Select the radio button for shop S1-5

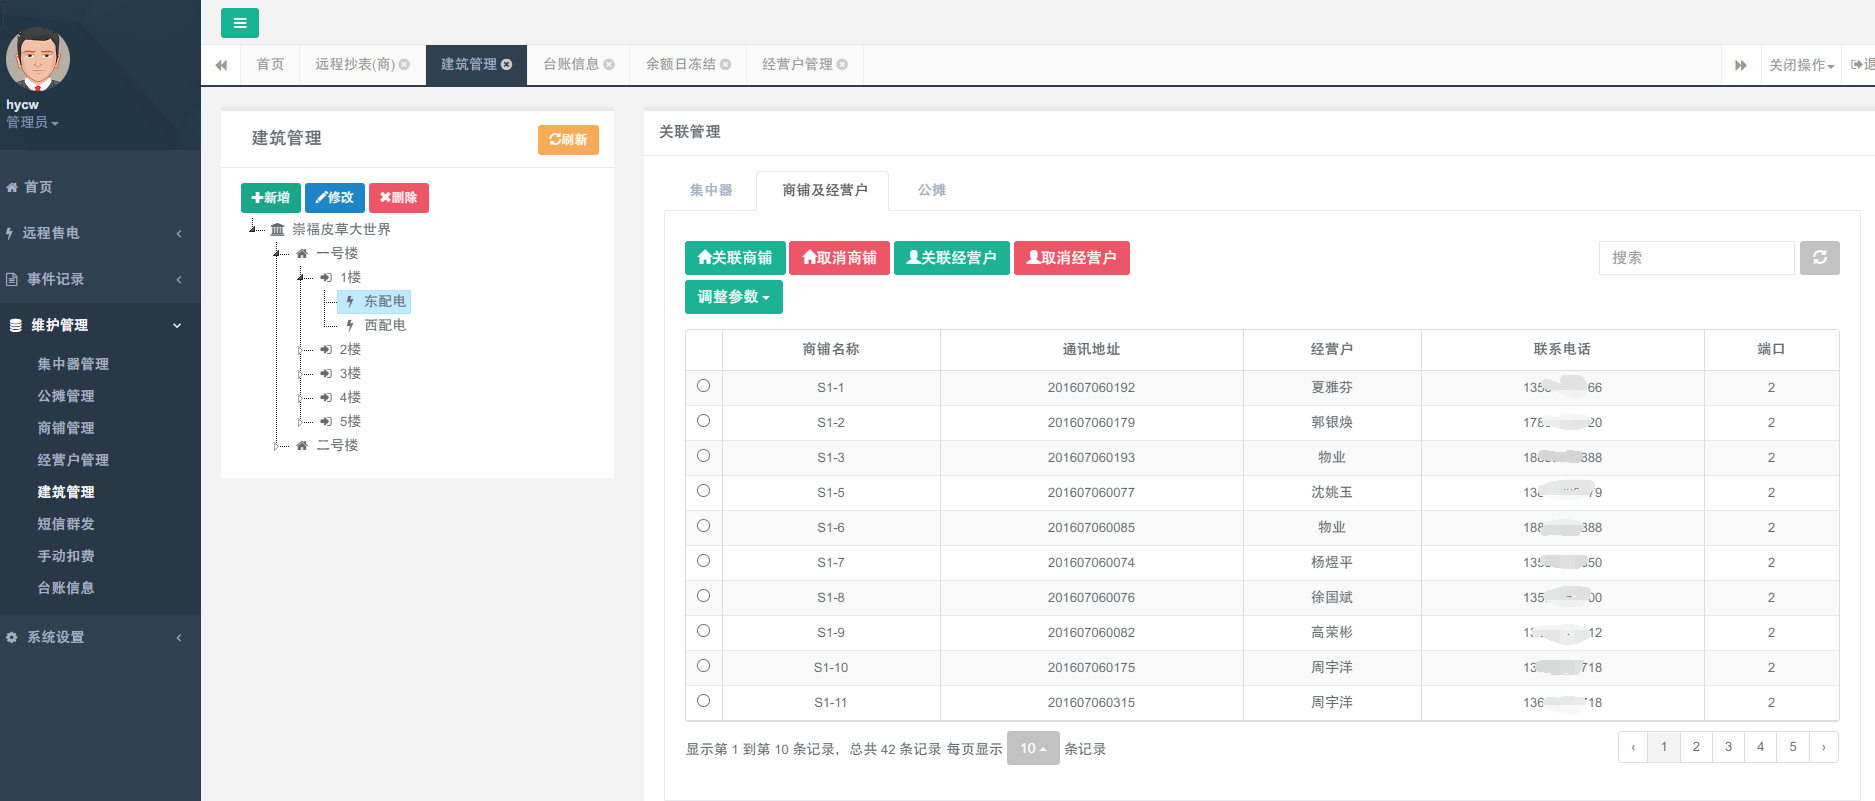[x=703, y=491]
